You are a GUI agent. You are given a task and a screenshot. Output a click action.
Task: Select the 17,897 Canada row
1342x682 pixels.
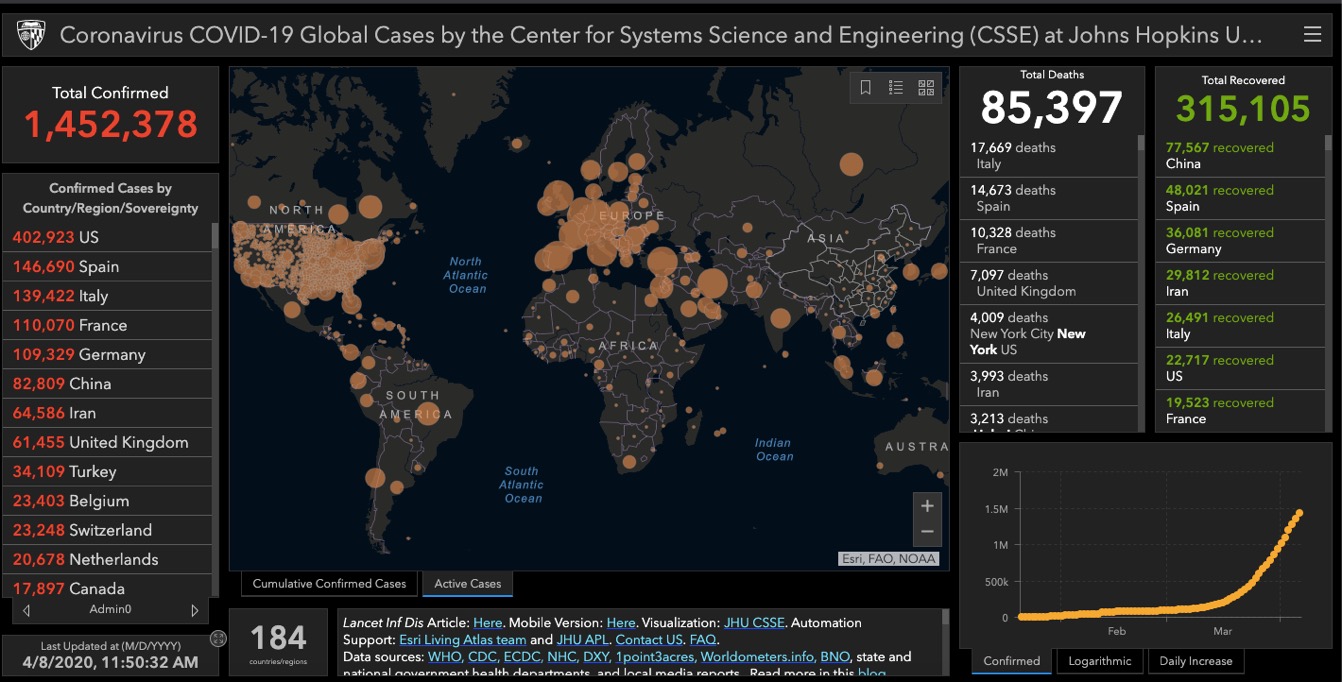108,588
